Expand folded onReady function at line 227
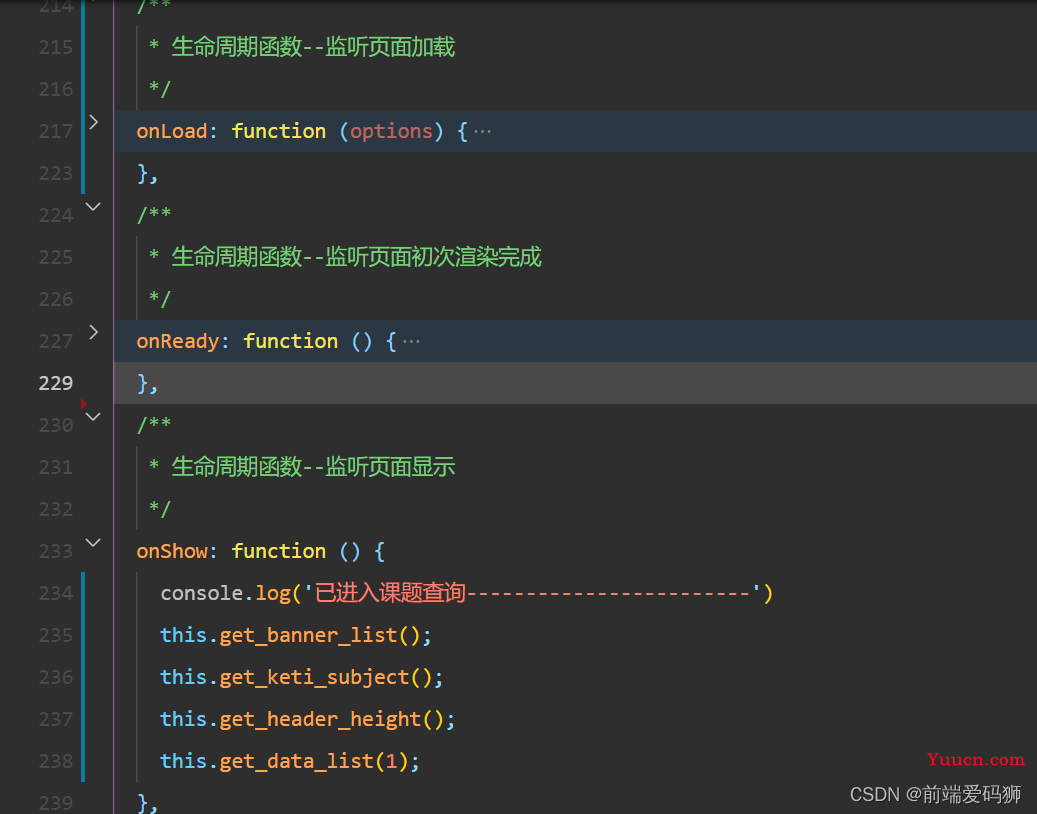This screenshot has height=814, width=1037. [94, 331]
